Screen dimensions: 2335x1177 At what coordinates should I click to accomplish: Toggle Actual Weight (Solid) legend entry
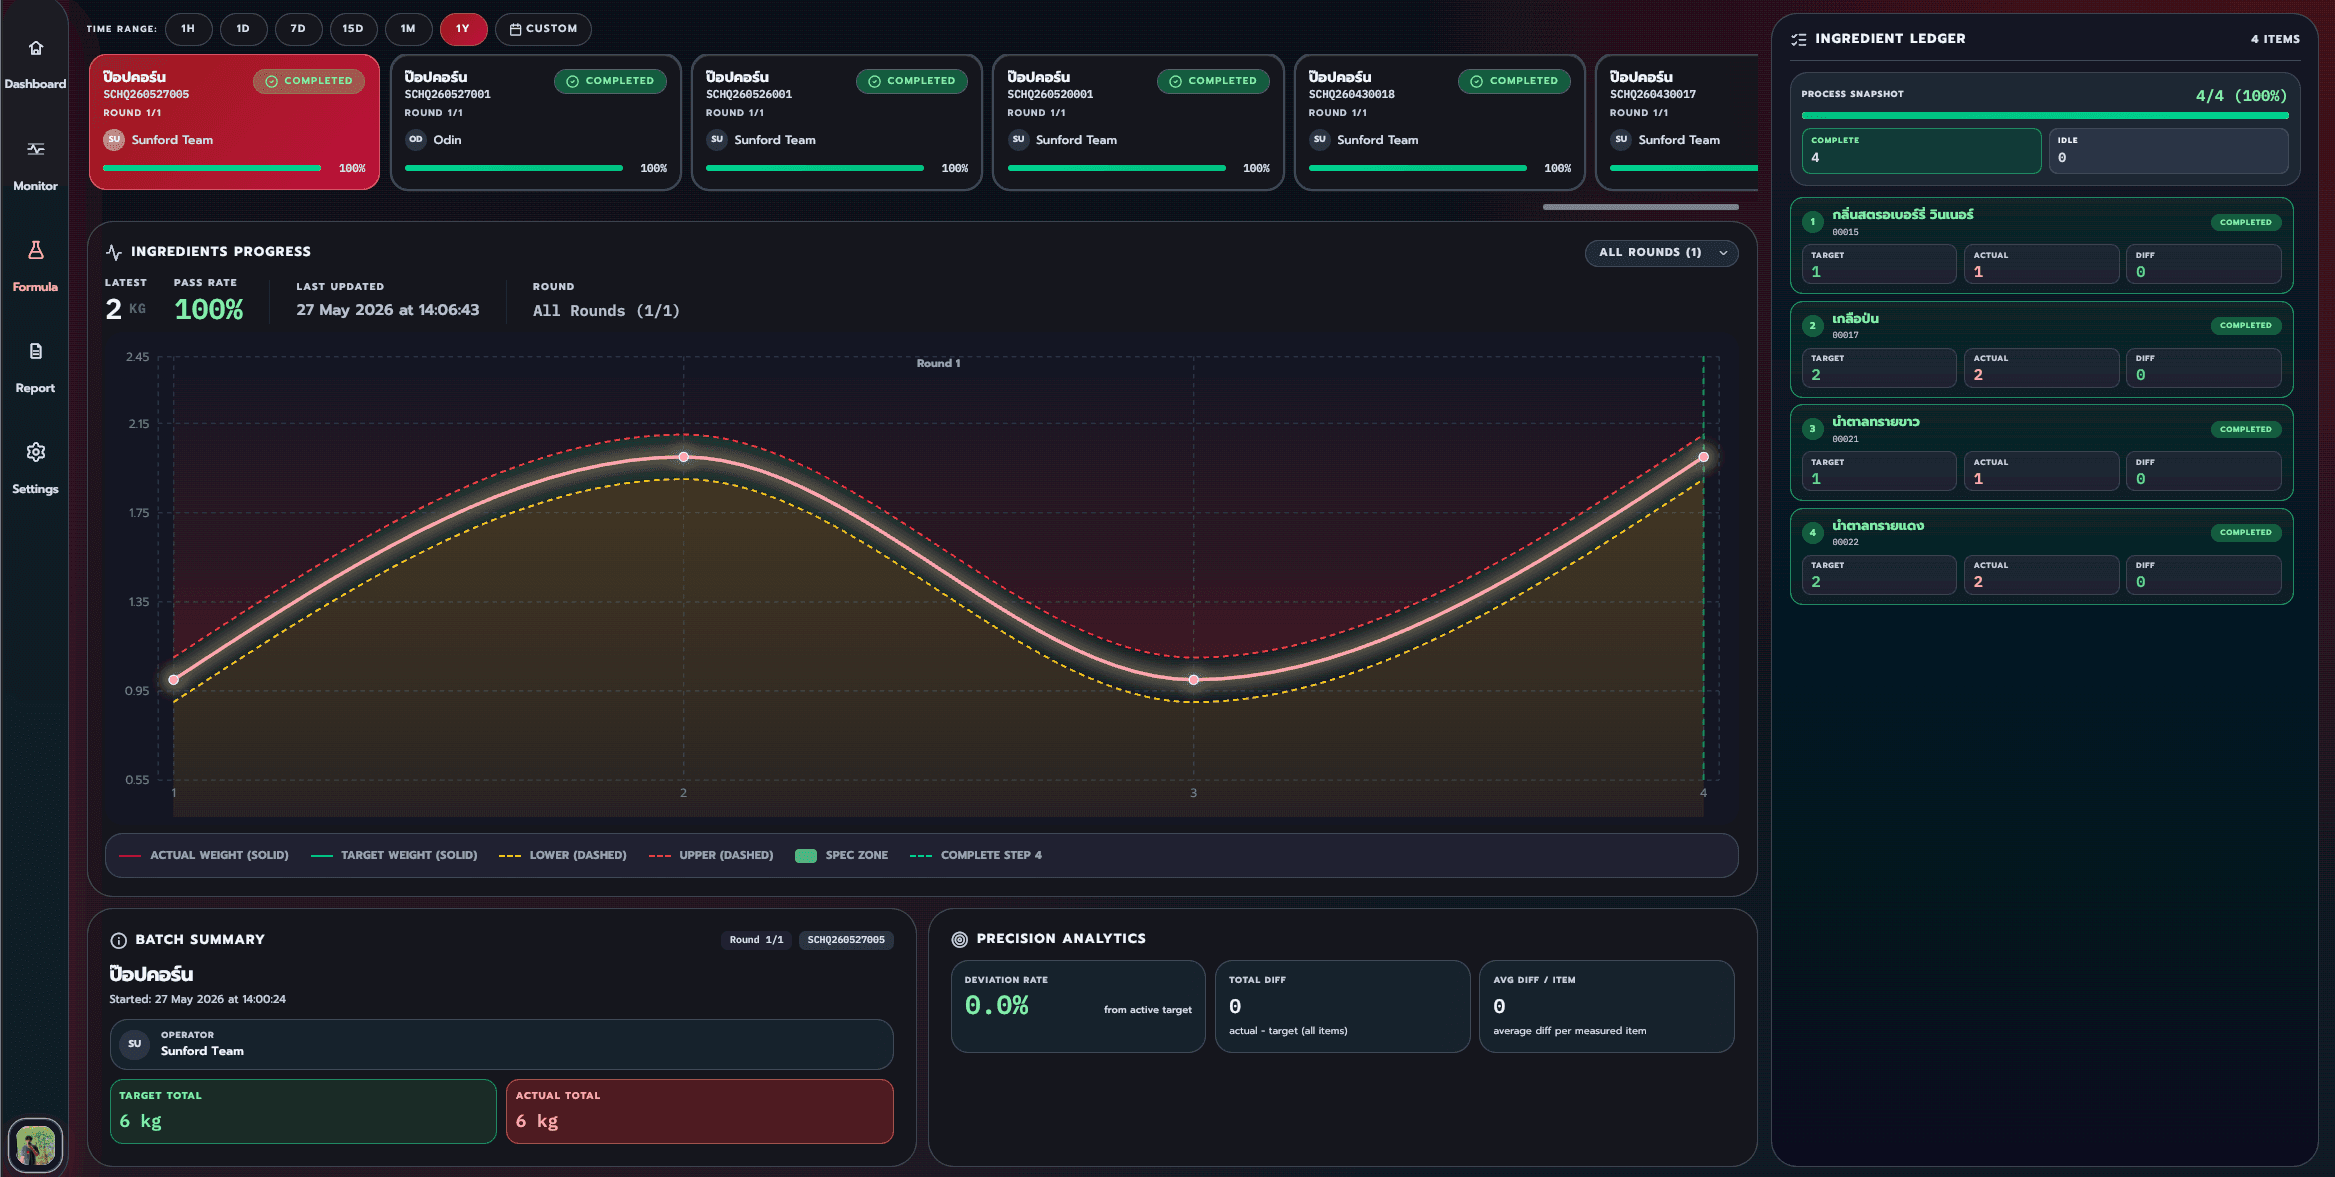click(x=204, y=856)
